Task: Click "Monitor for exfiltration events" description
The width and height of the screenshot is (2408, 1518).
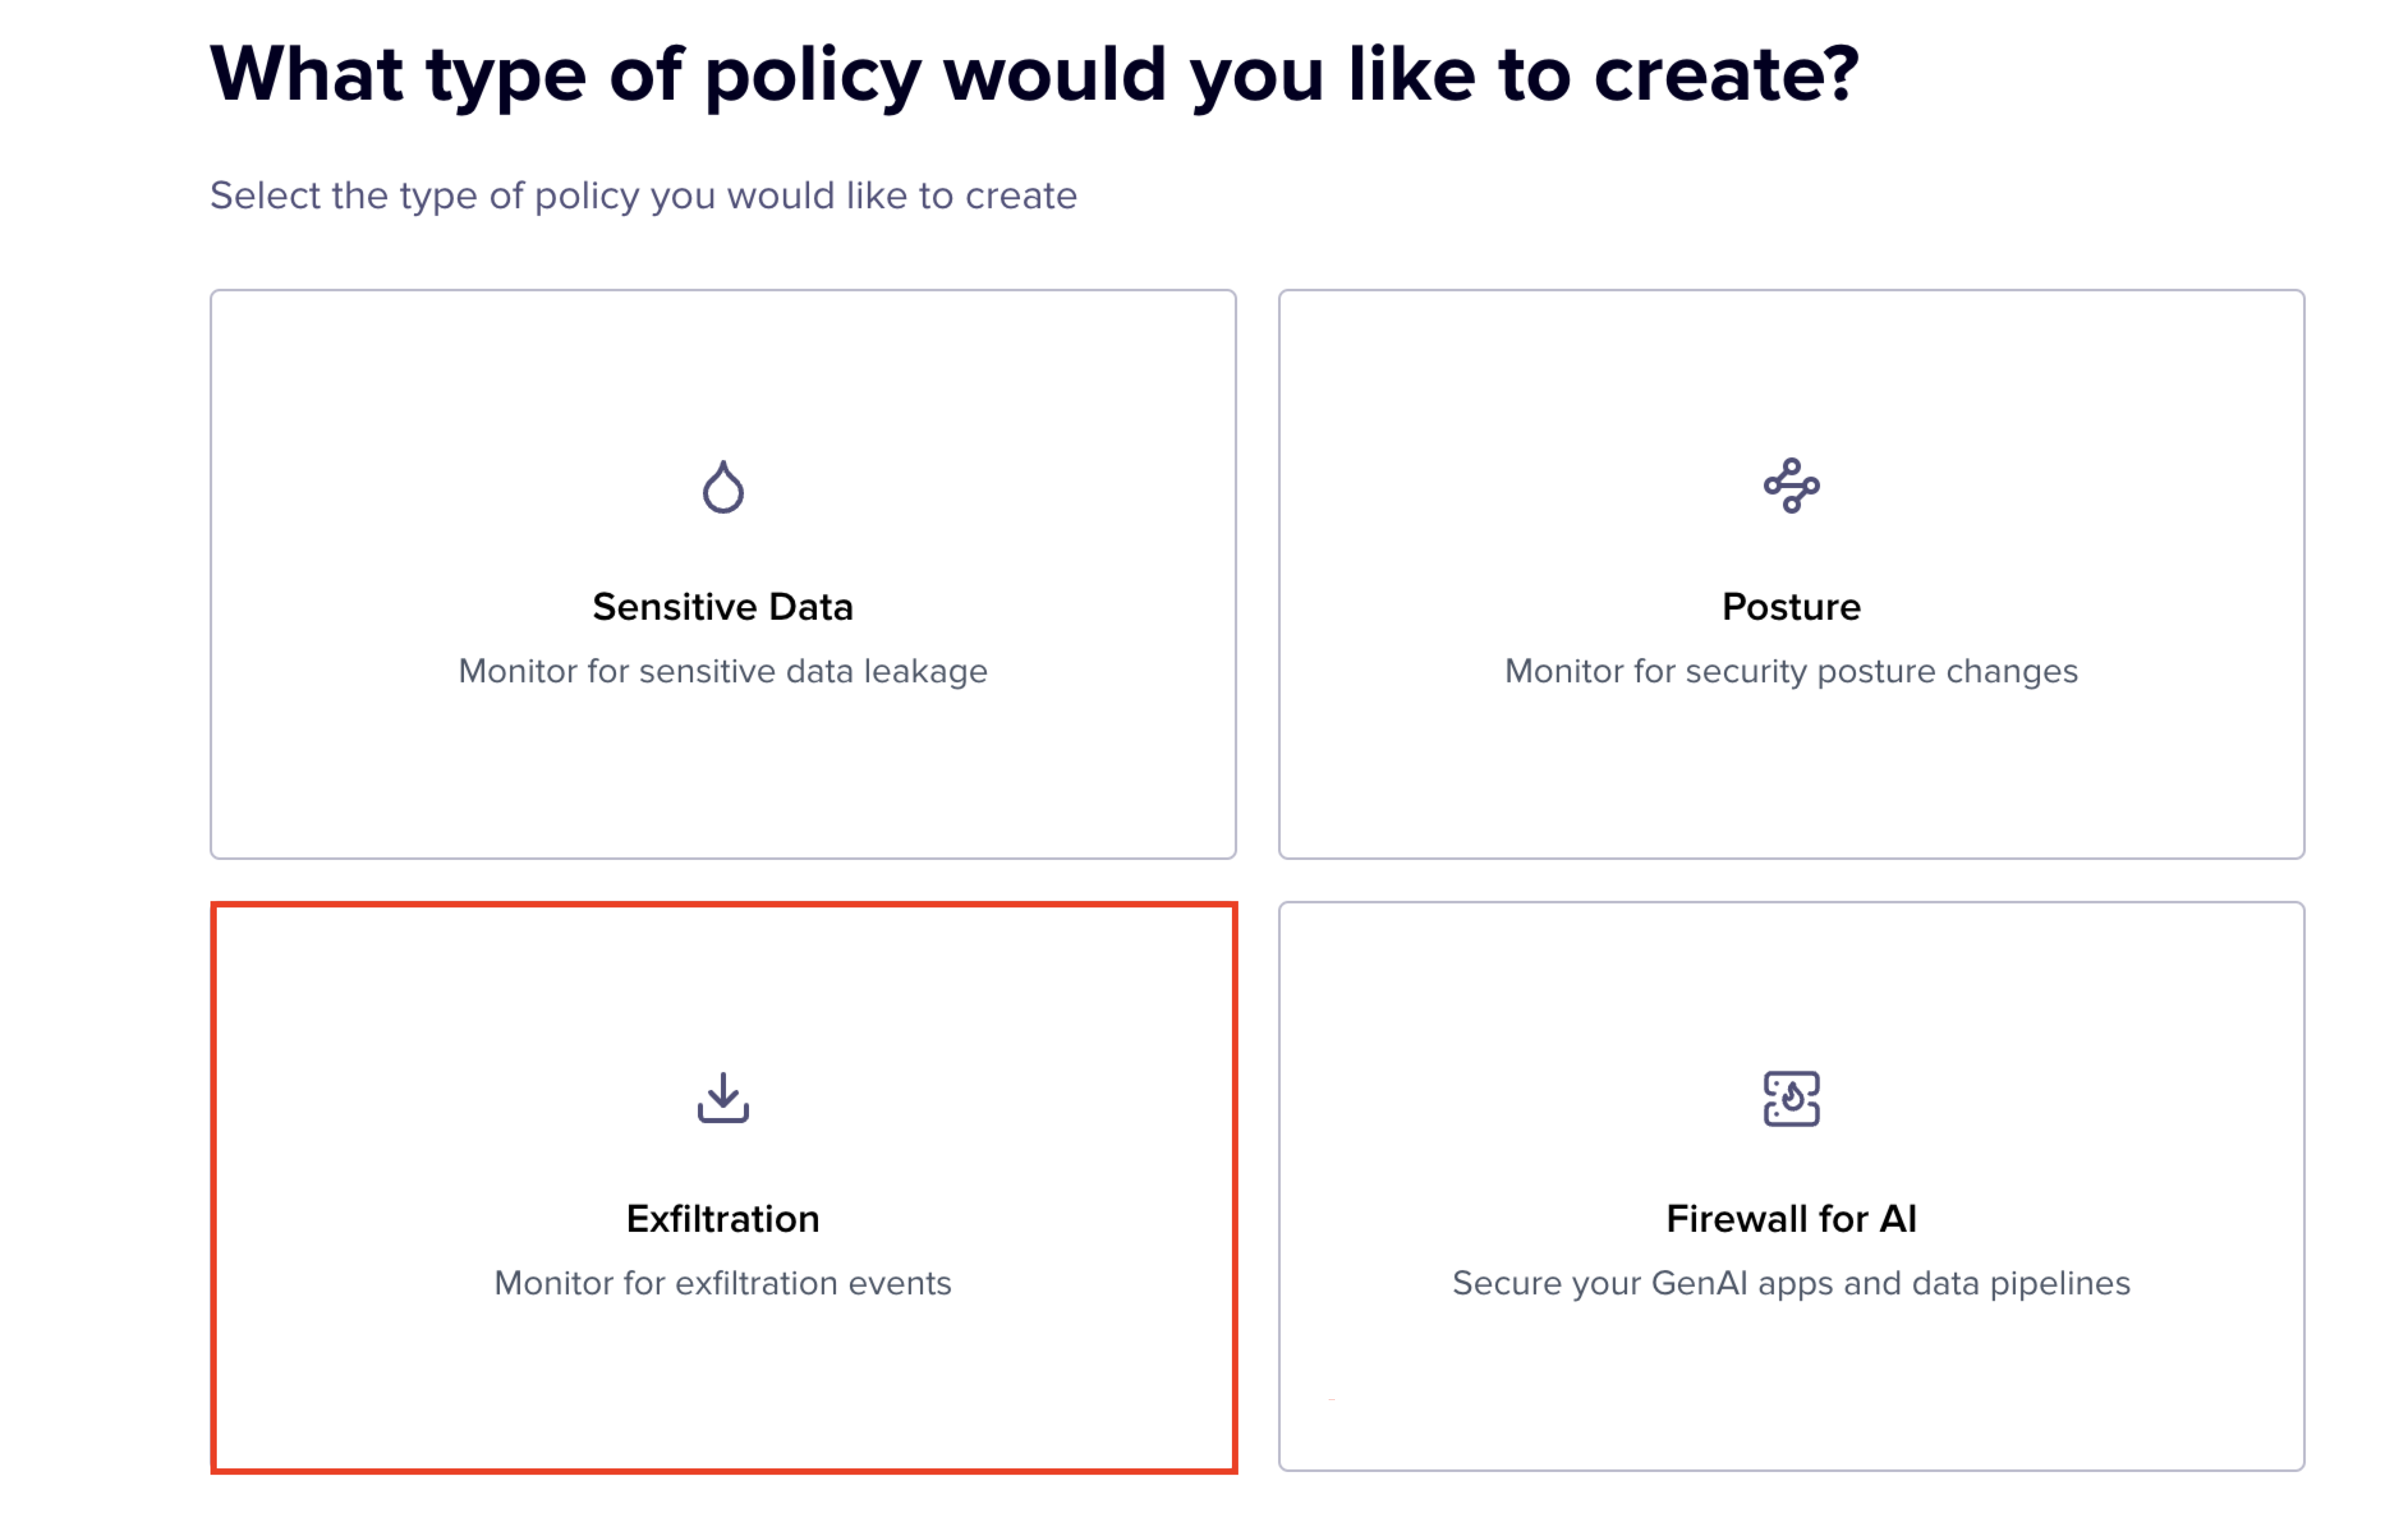Action: tap(723, 1283)
